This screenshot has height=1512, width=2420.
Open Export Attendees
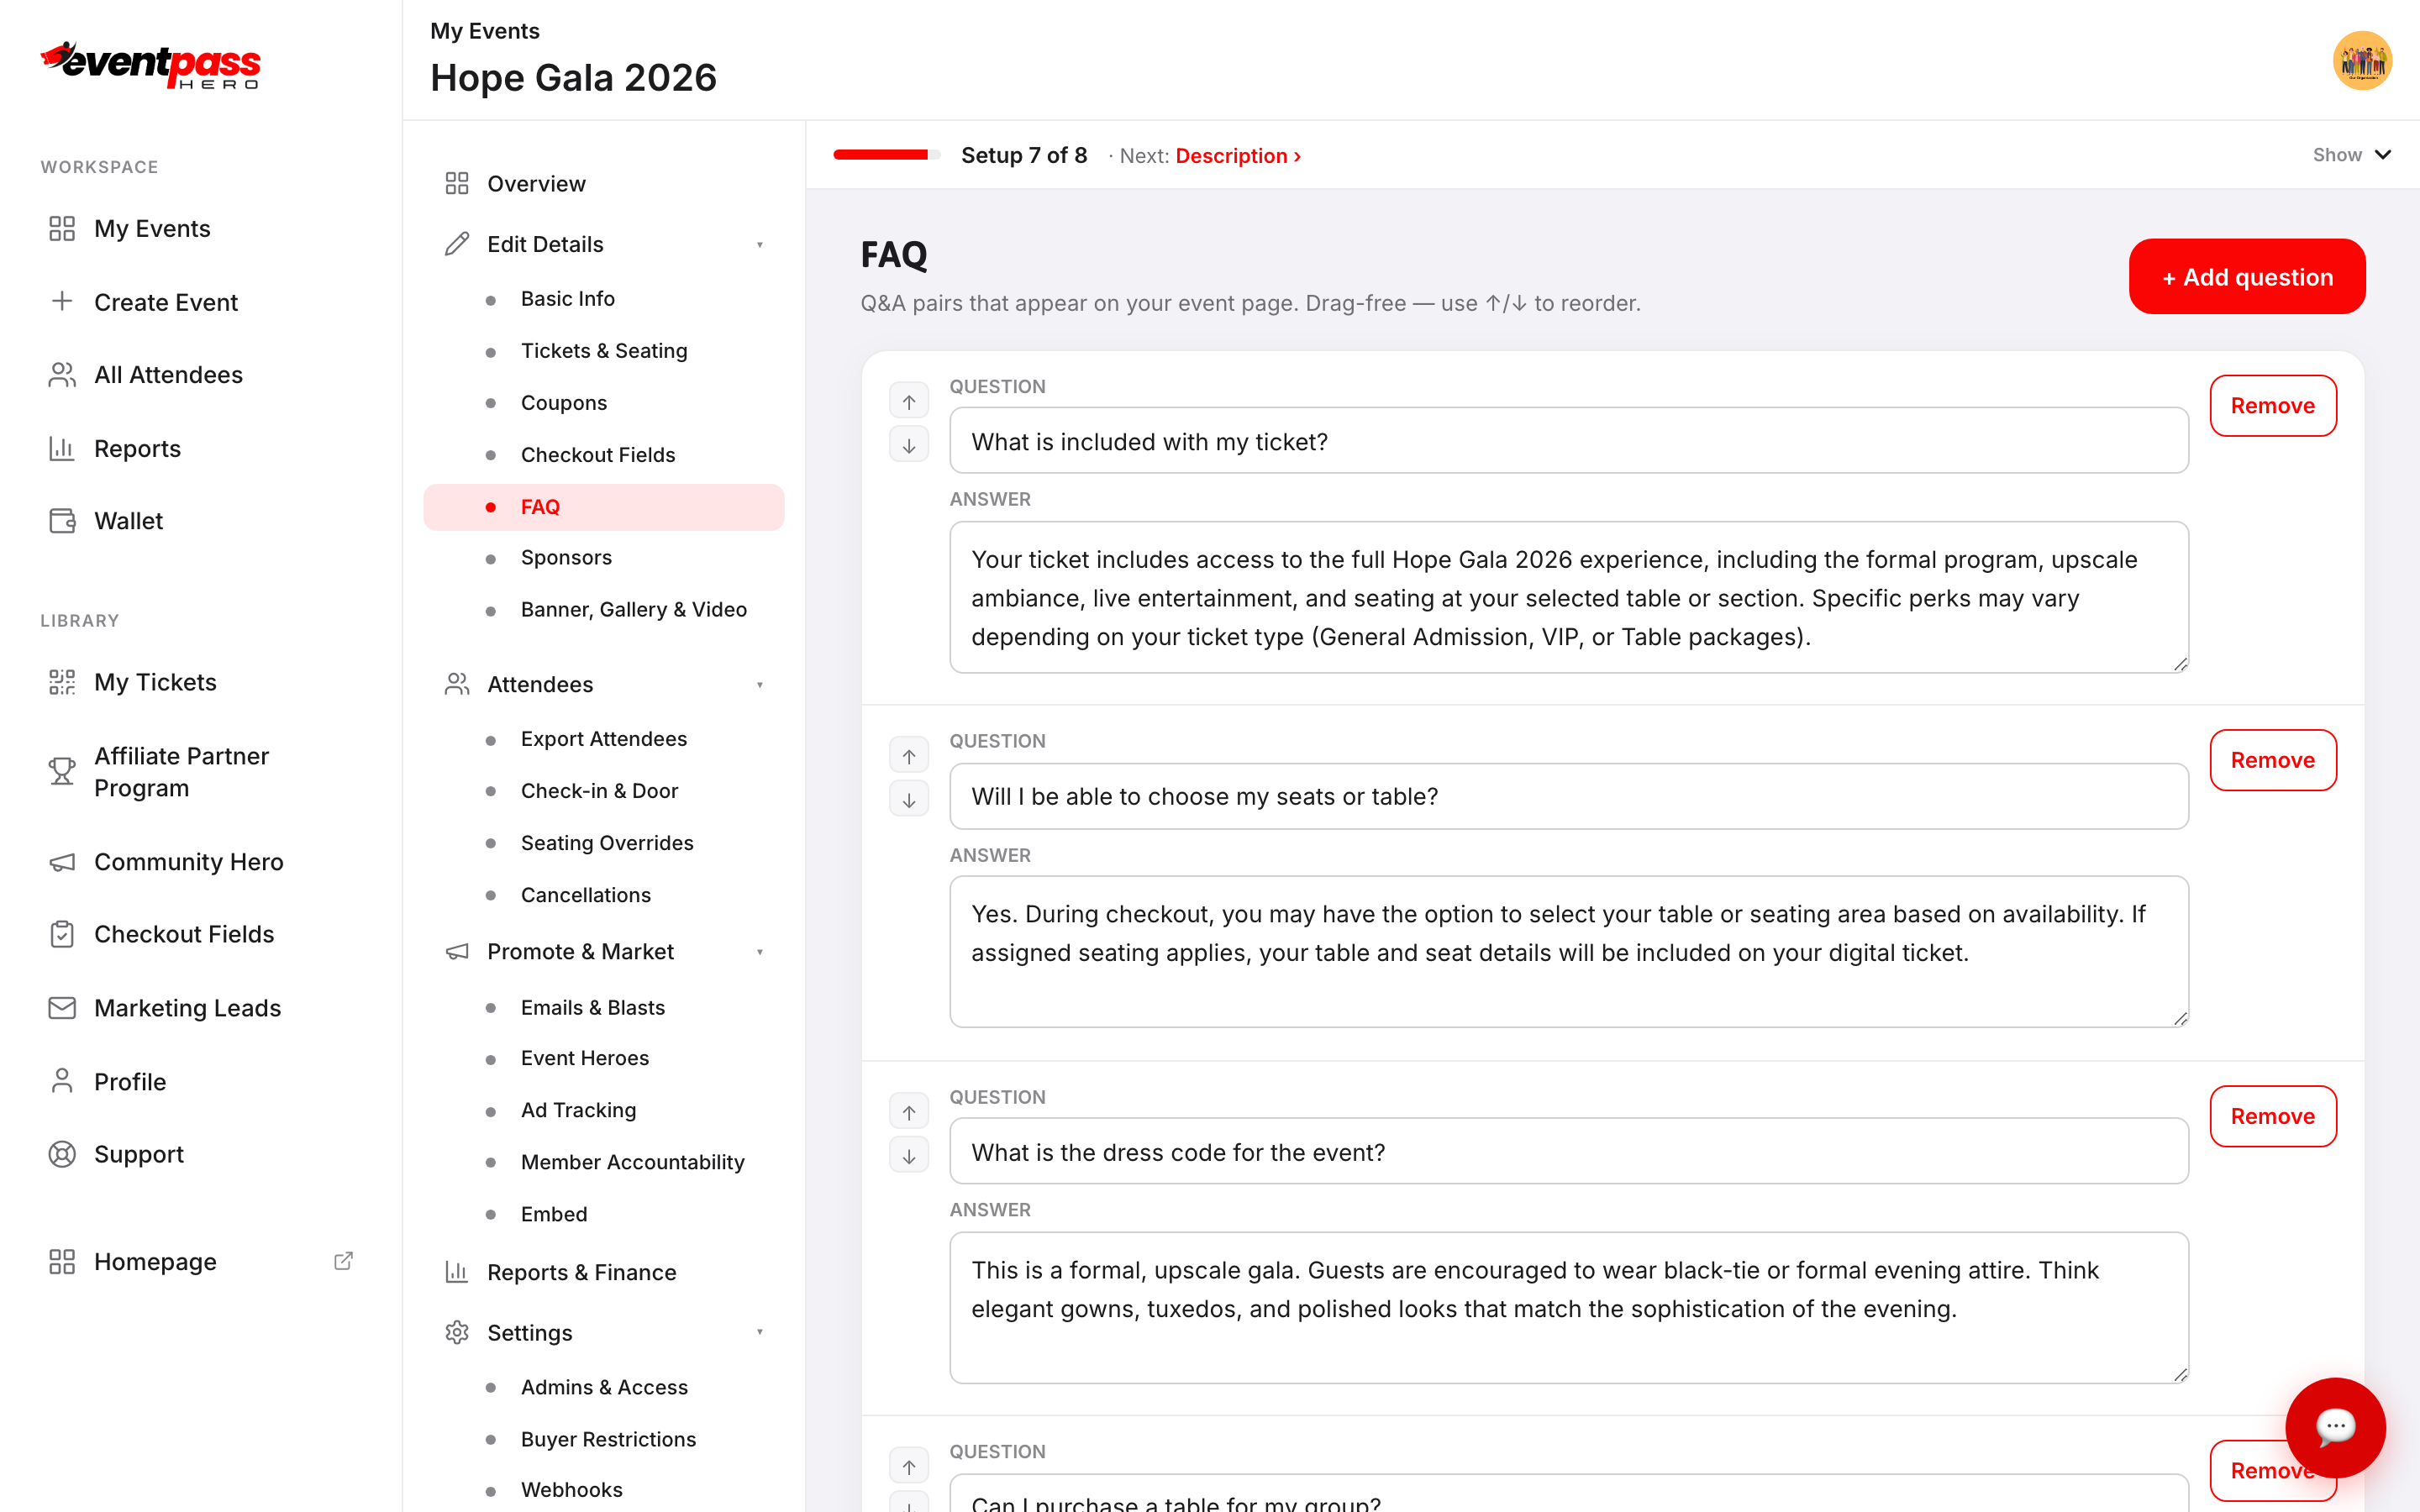point(604,739)
